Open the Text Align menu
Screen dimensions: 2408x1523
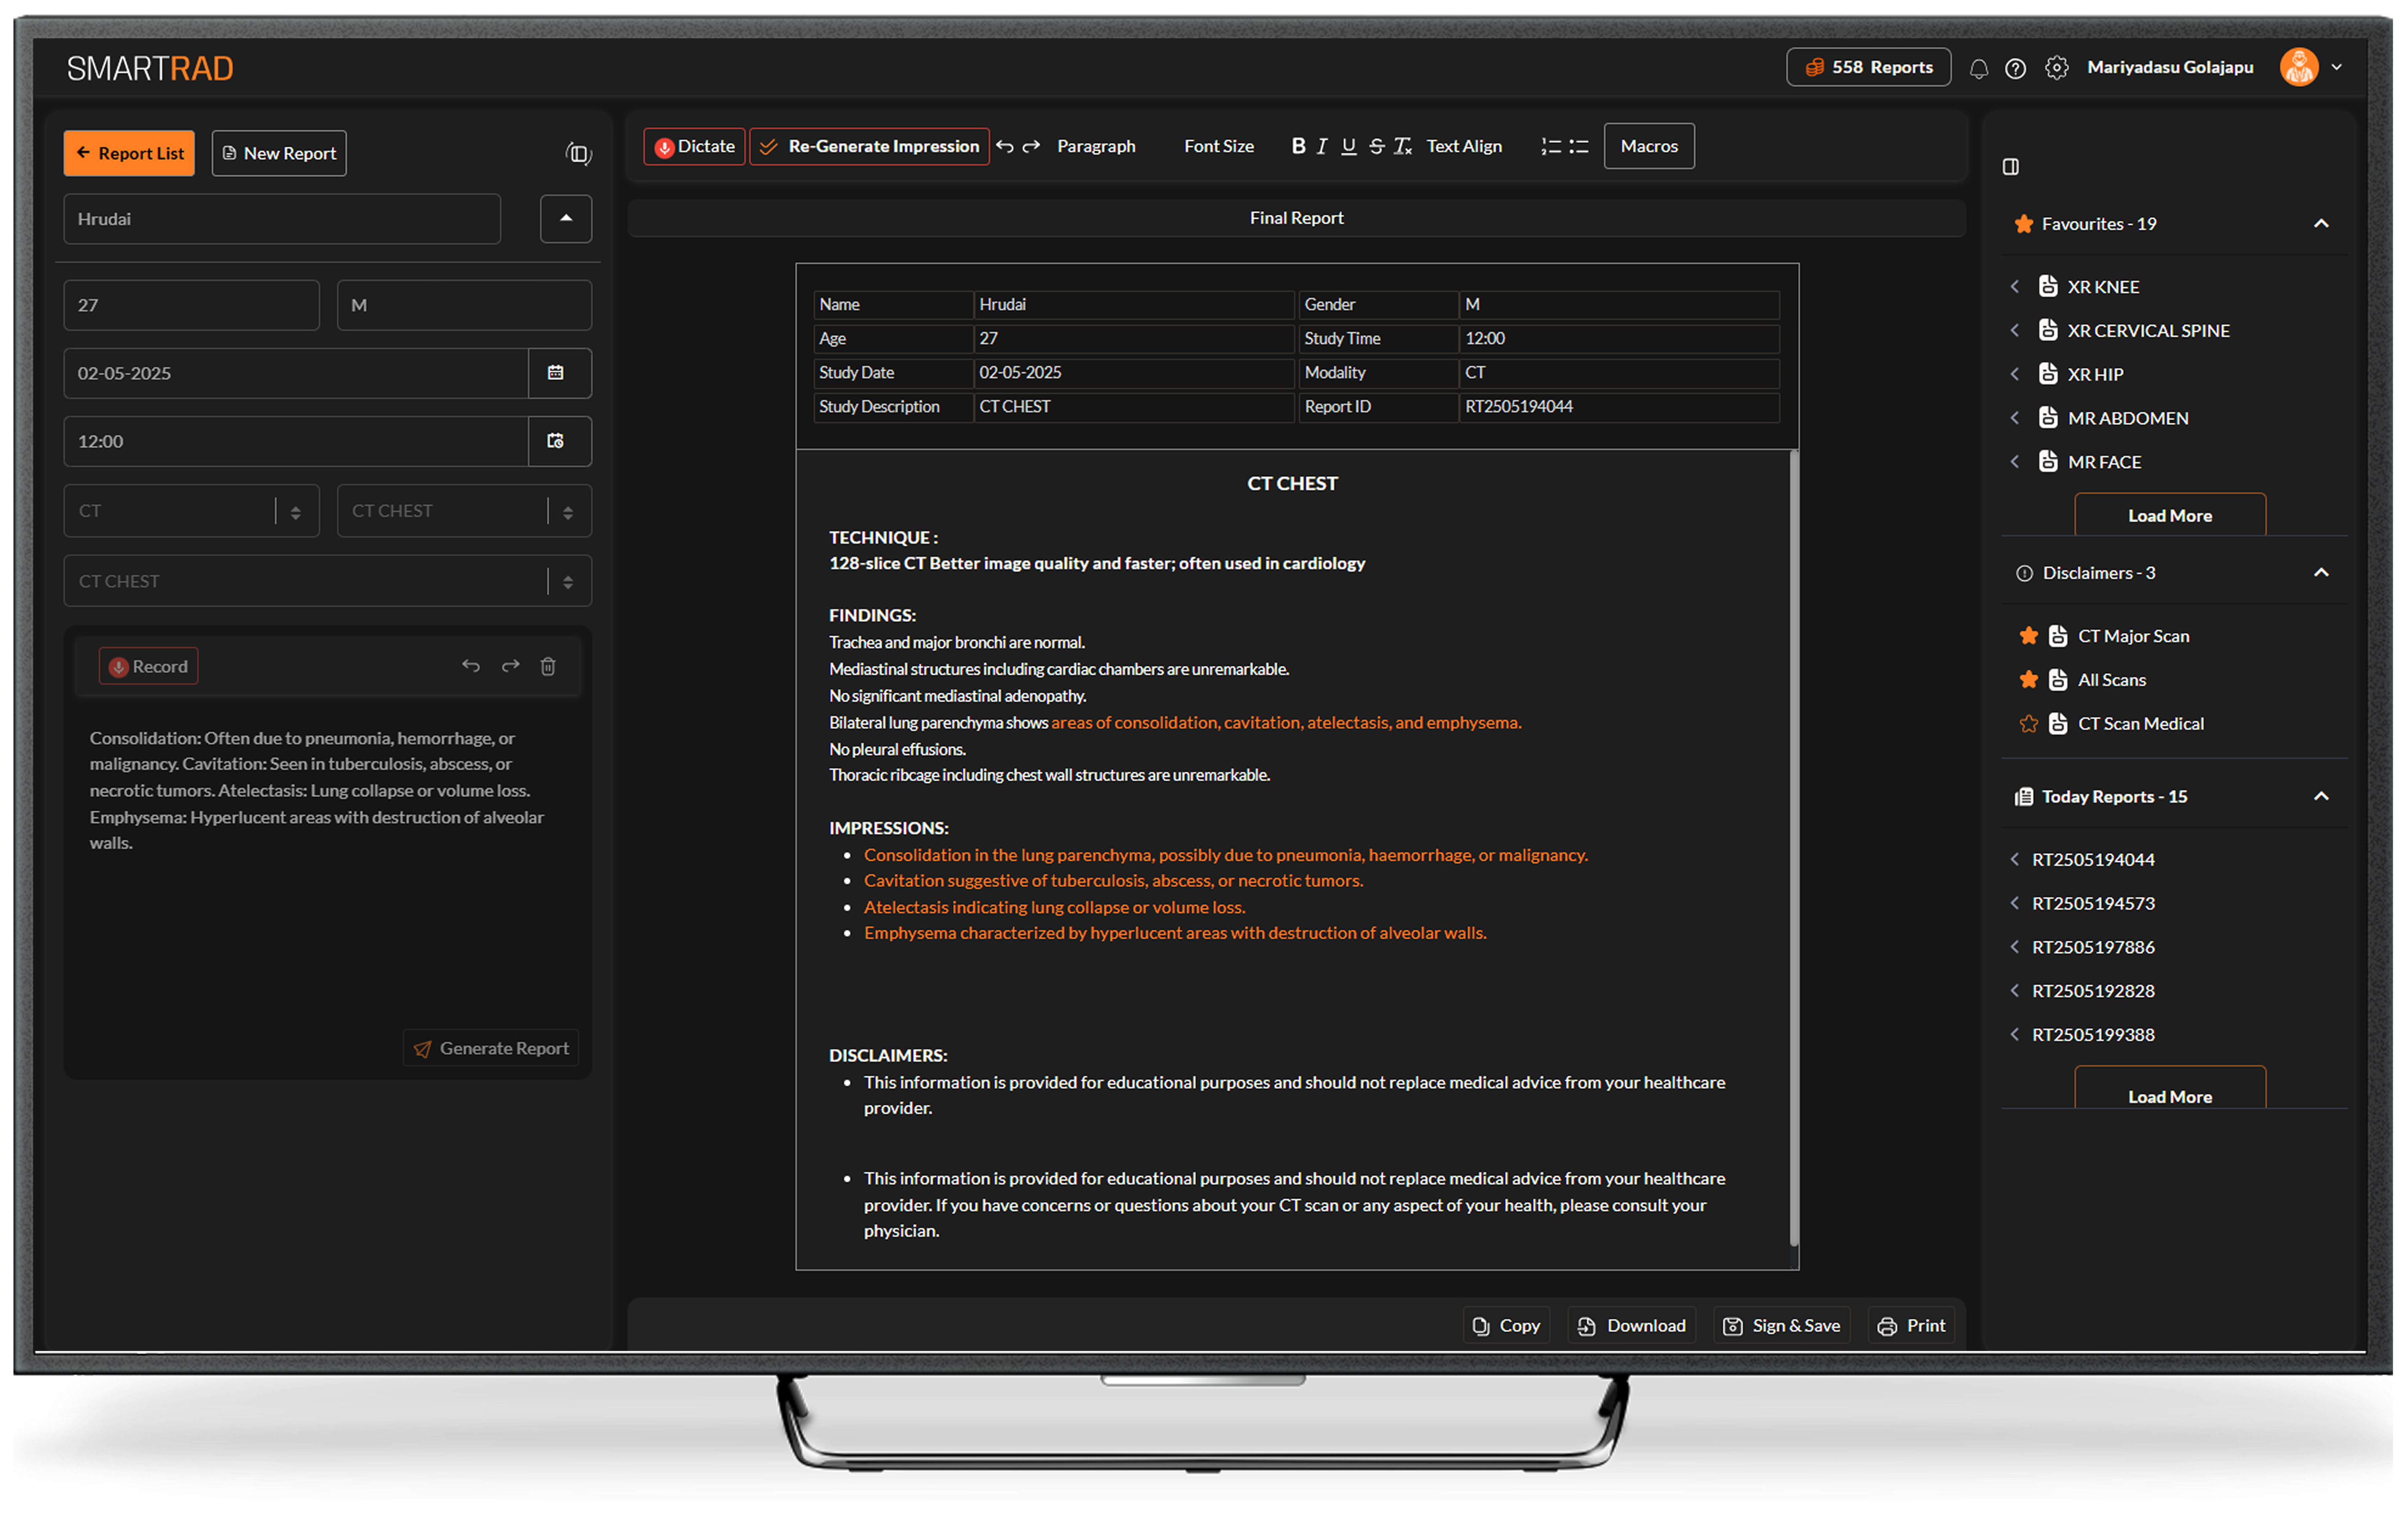(1464, 146)
